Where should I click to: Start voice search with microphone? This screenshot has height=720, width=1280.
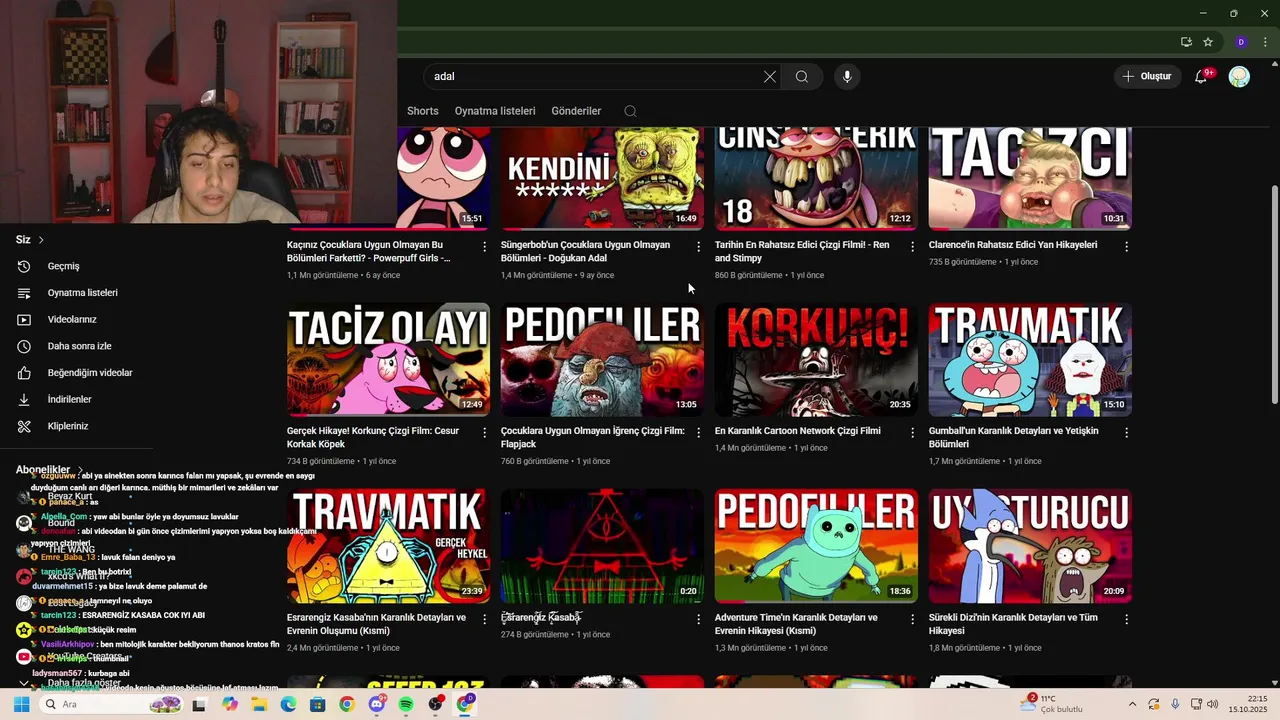[847, 77]
